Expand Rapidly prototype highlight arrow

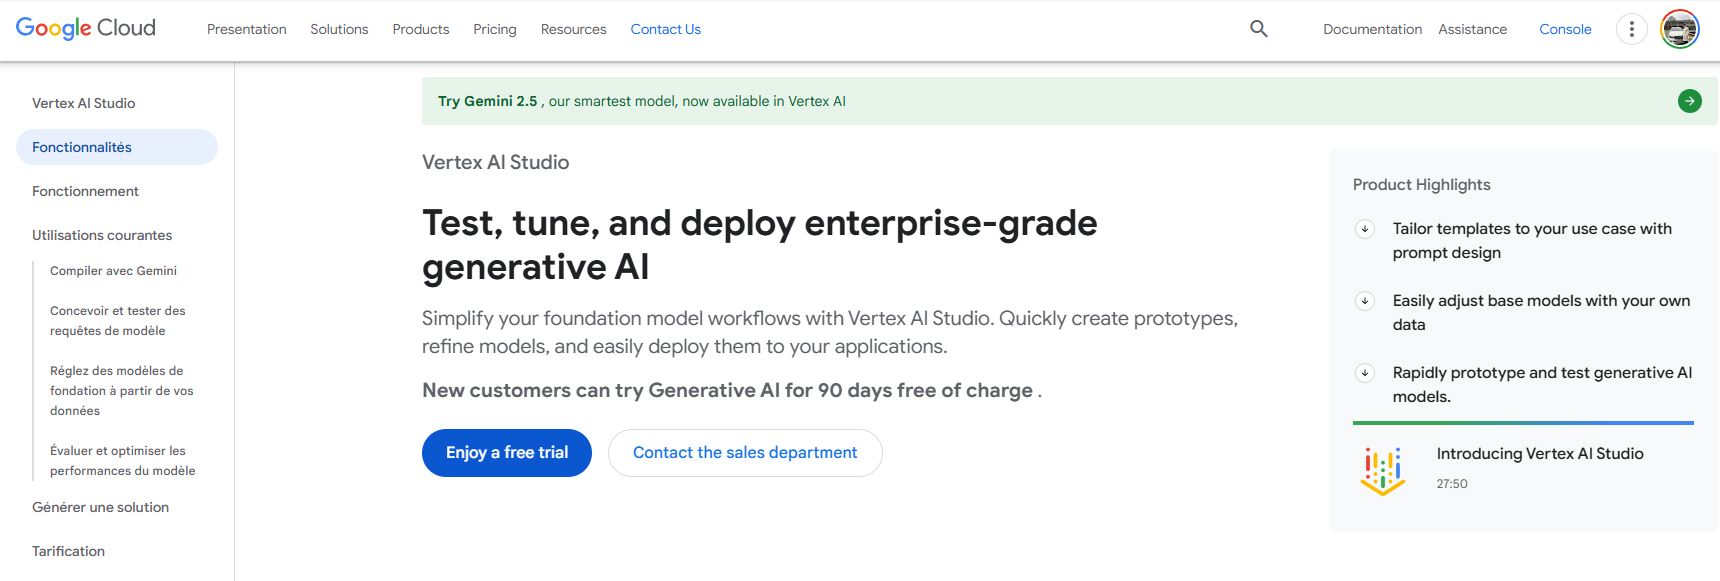tap(1365, 373)
